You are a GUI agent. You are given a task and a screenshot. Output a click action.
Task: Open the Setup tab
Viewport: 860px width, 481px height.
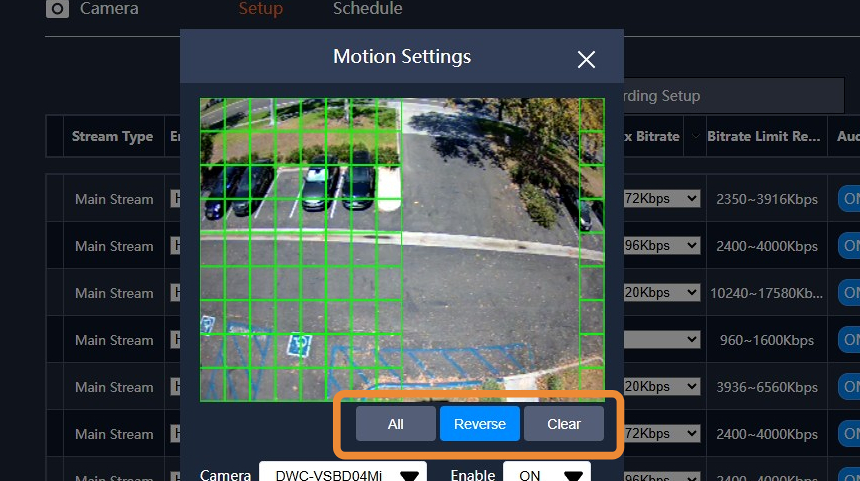coord(261,8)
